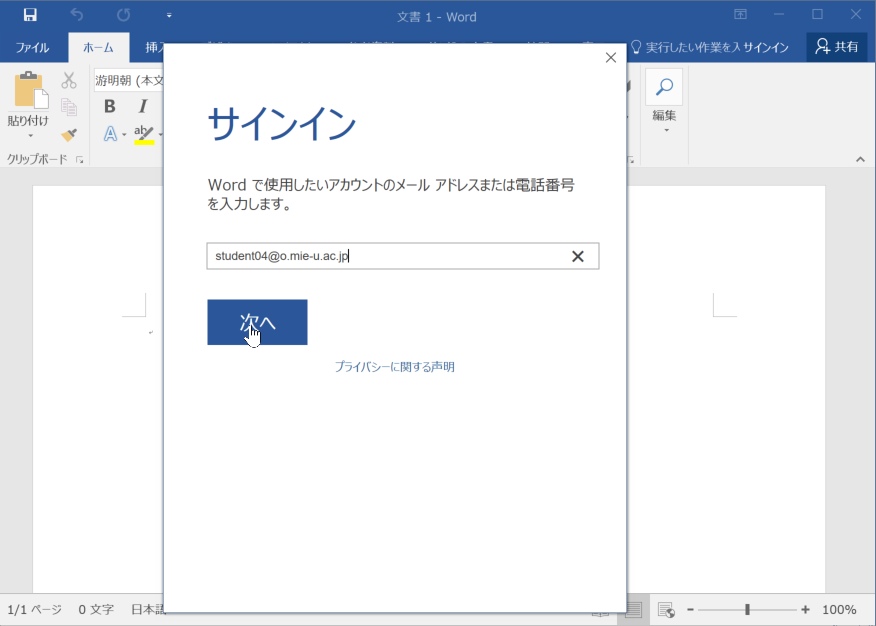Select the ホーム ribbon tab
Image resolution: width=876 pixels, height=626 pixels.
(x=98, y=47)
